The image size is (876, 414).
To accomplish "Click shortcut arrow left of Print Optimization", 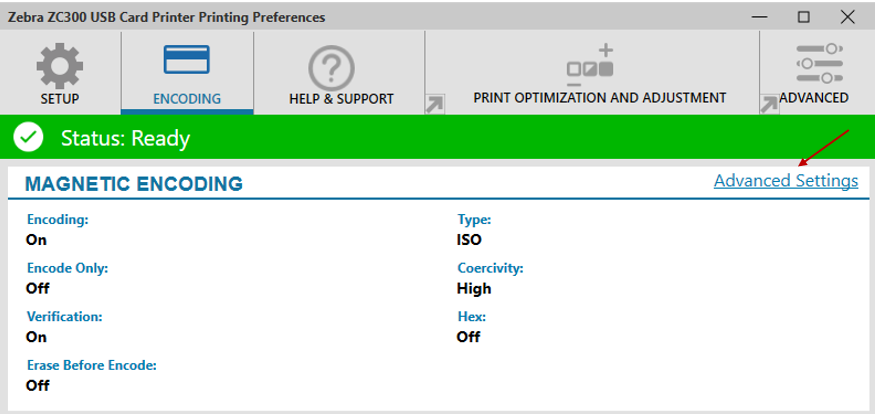I will [435, 104].
